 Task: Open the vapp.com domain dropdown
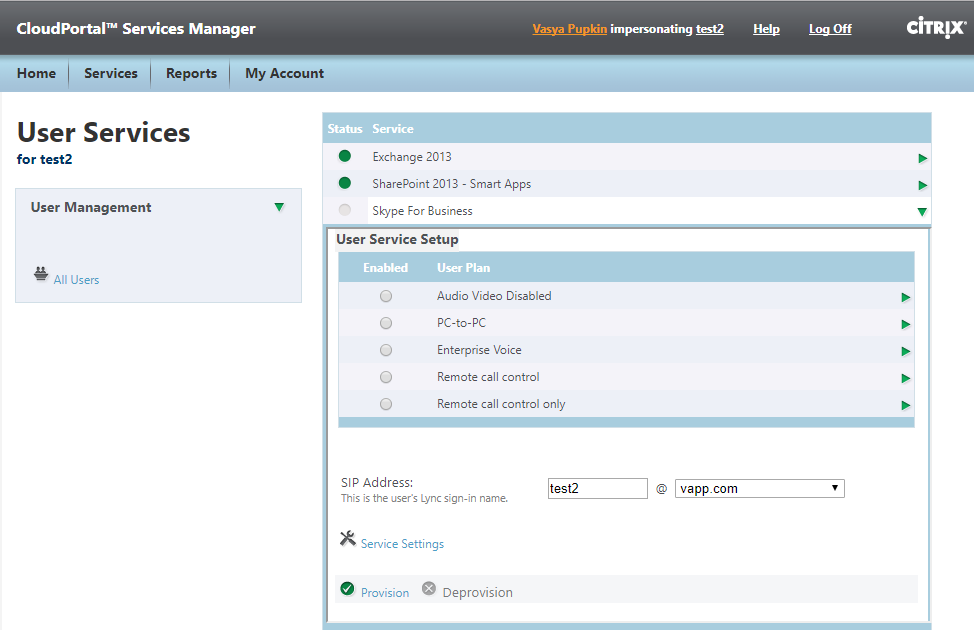tap(760, 488)
